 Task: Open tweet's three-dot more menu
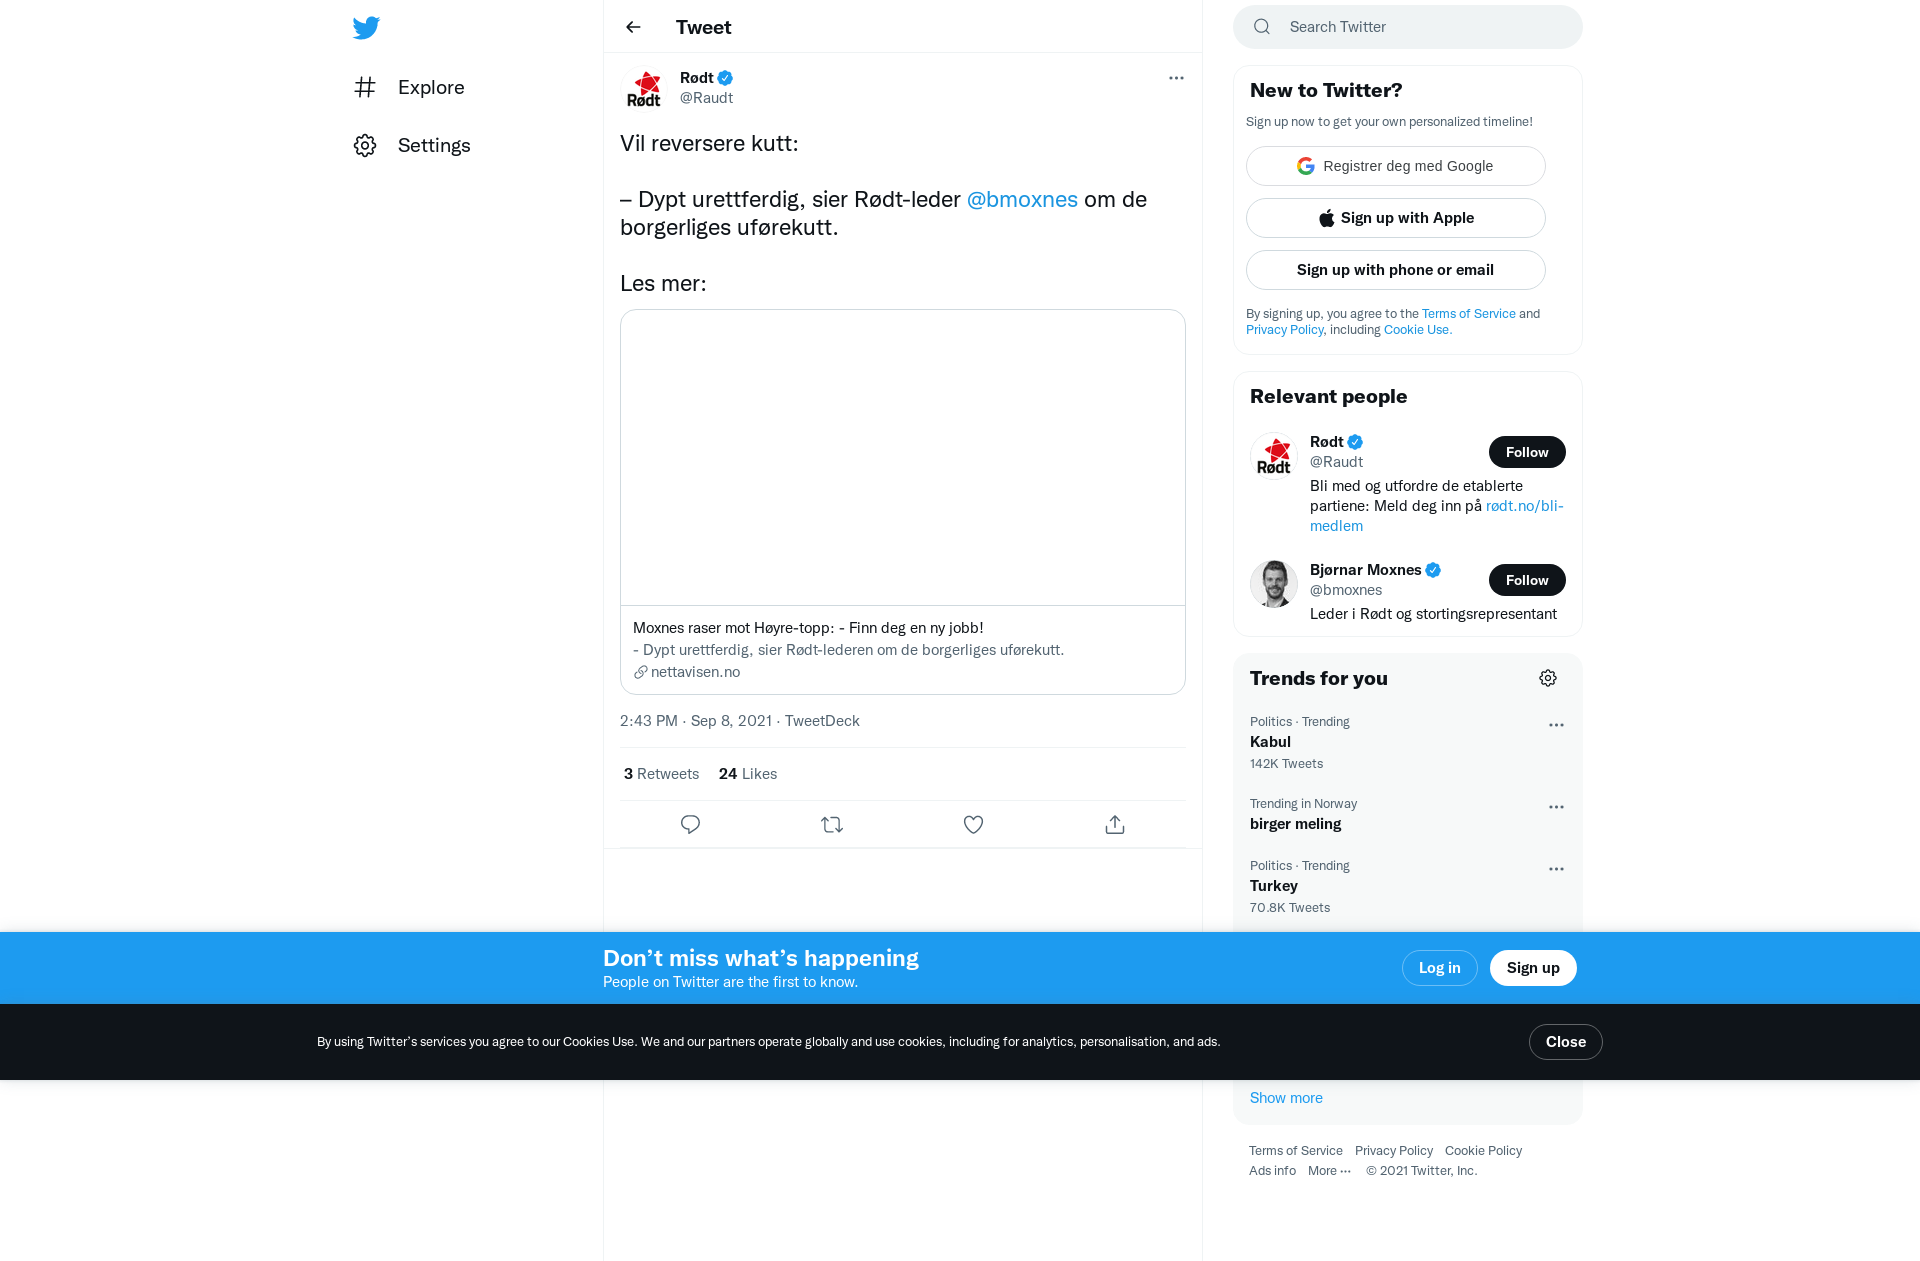coord(1176,78)
